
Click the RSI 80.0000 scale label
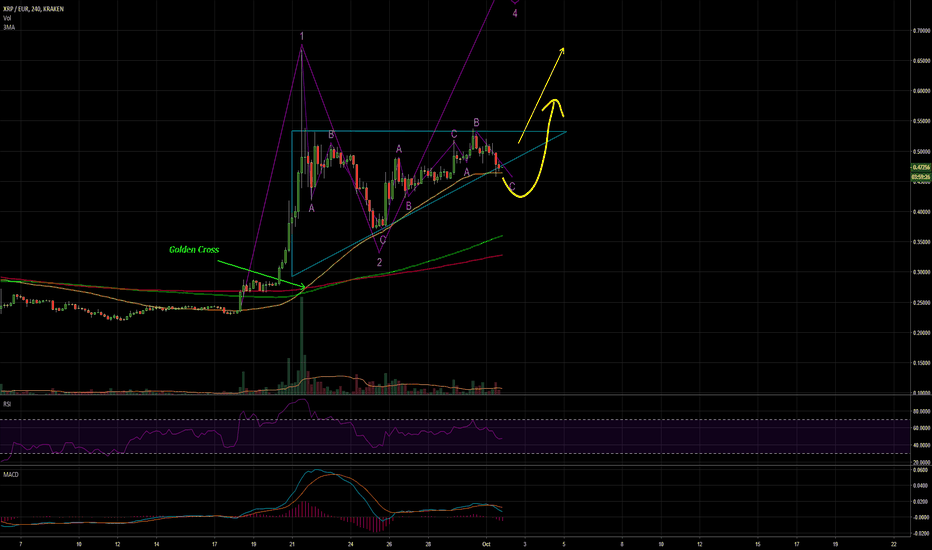coord(922,411)
